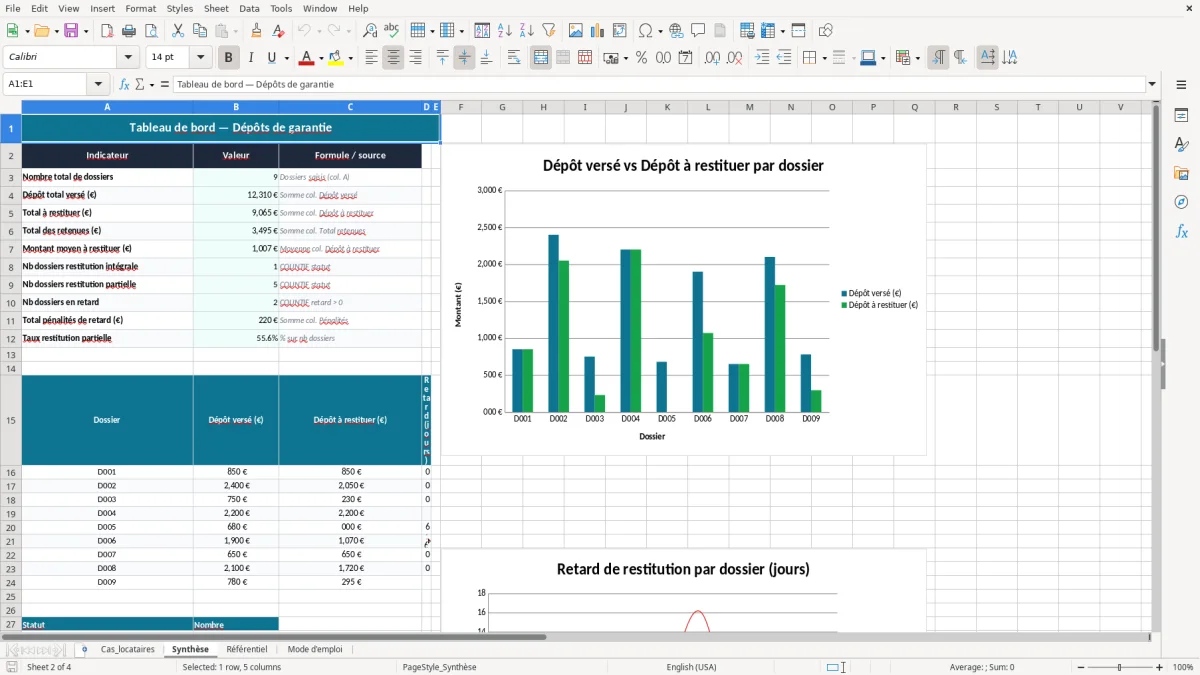Switch to the Cas_locataires sheet tab
Image resolution: width=1200 pixels, height=675 pixels.
coord(128,649)
